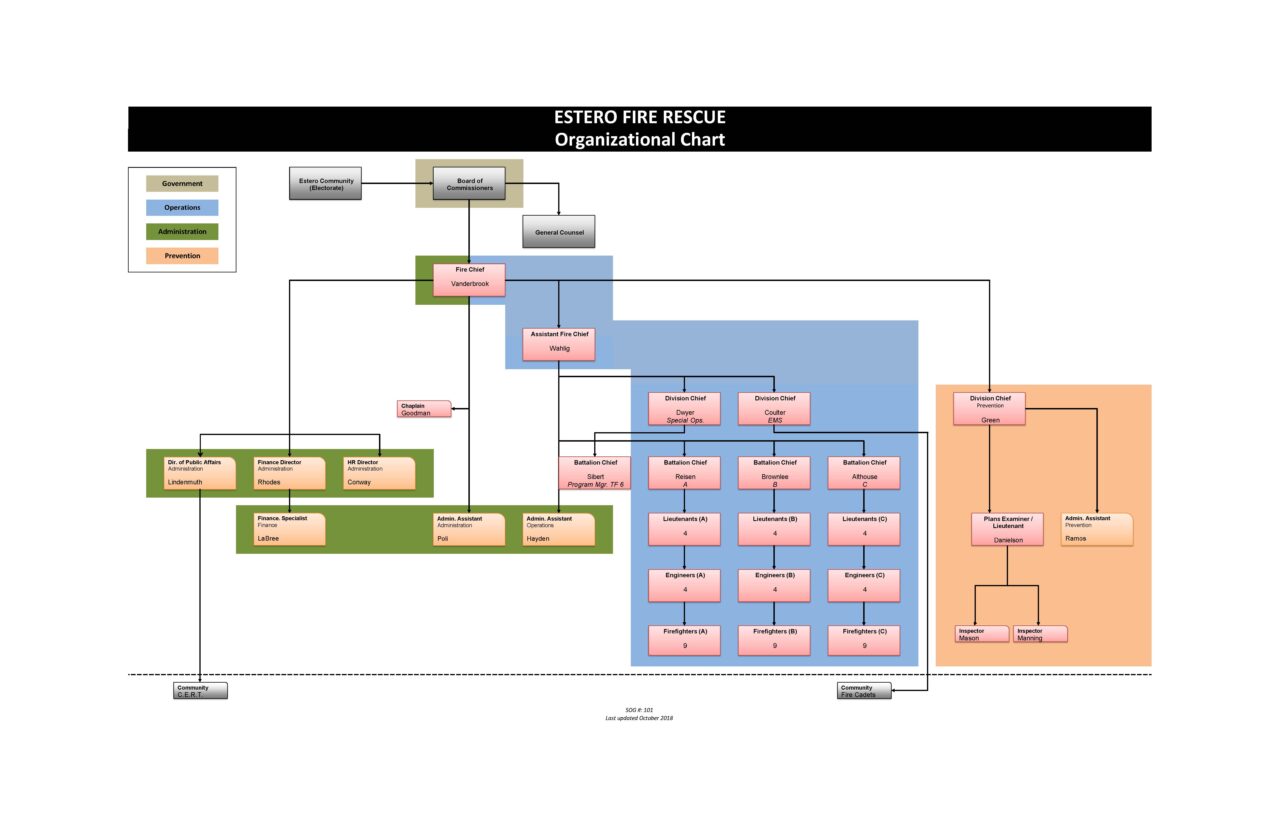The height and width of the screenshot is (828, 1280).
Task: Click Battalion Chief Reisen A box
Action: click(x=684, y=472)
